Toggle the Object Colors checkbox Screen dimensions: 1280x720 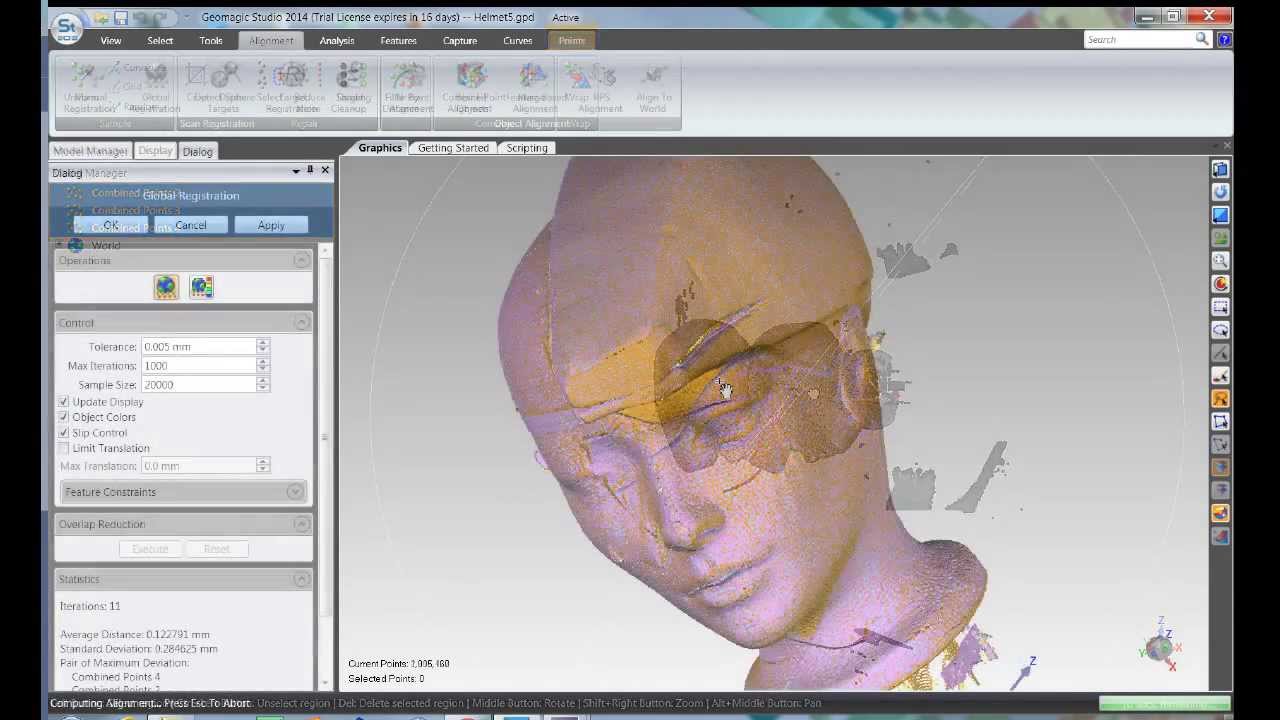coord(64,417)
